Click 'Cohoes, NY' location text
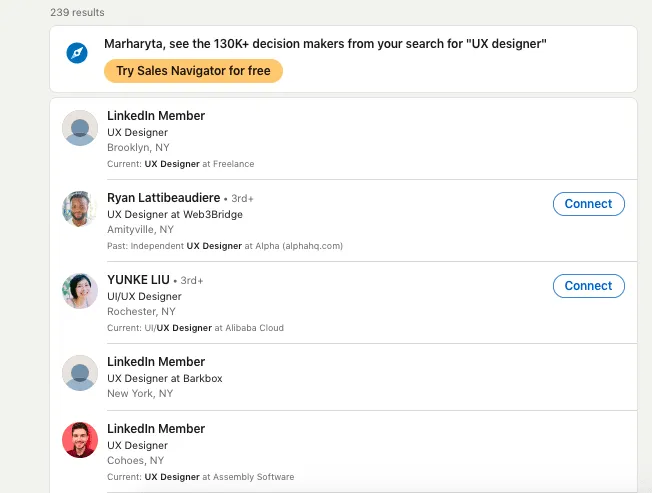652x493 pixels. 136,461
